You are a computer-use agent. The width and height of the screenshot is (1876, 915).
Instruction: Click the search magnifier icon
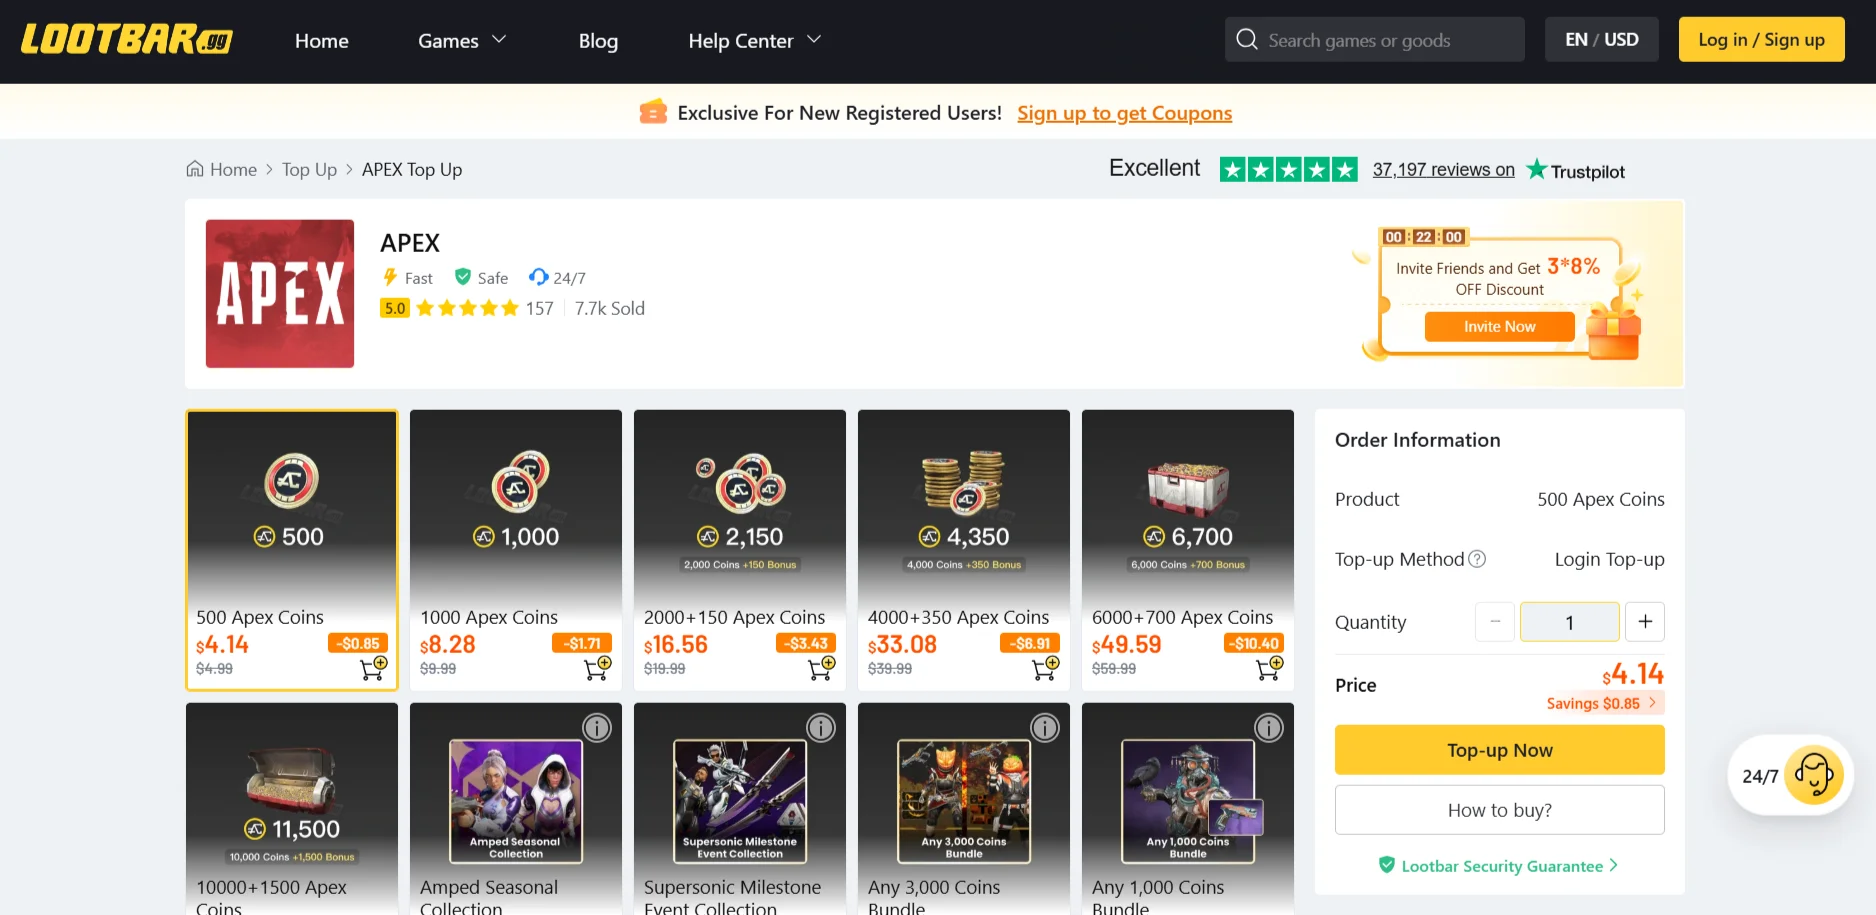pyautogui.click(x=1246, y=39)
